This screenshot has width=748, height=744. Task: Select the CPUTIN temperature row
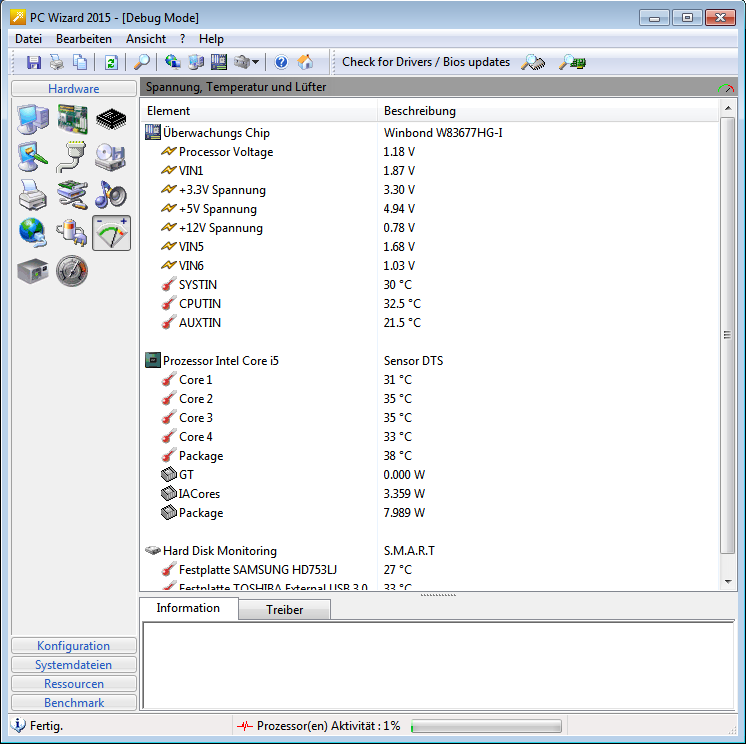tap(429, 304)
